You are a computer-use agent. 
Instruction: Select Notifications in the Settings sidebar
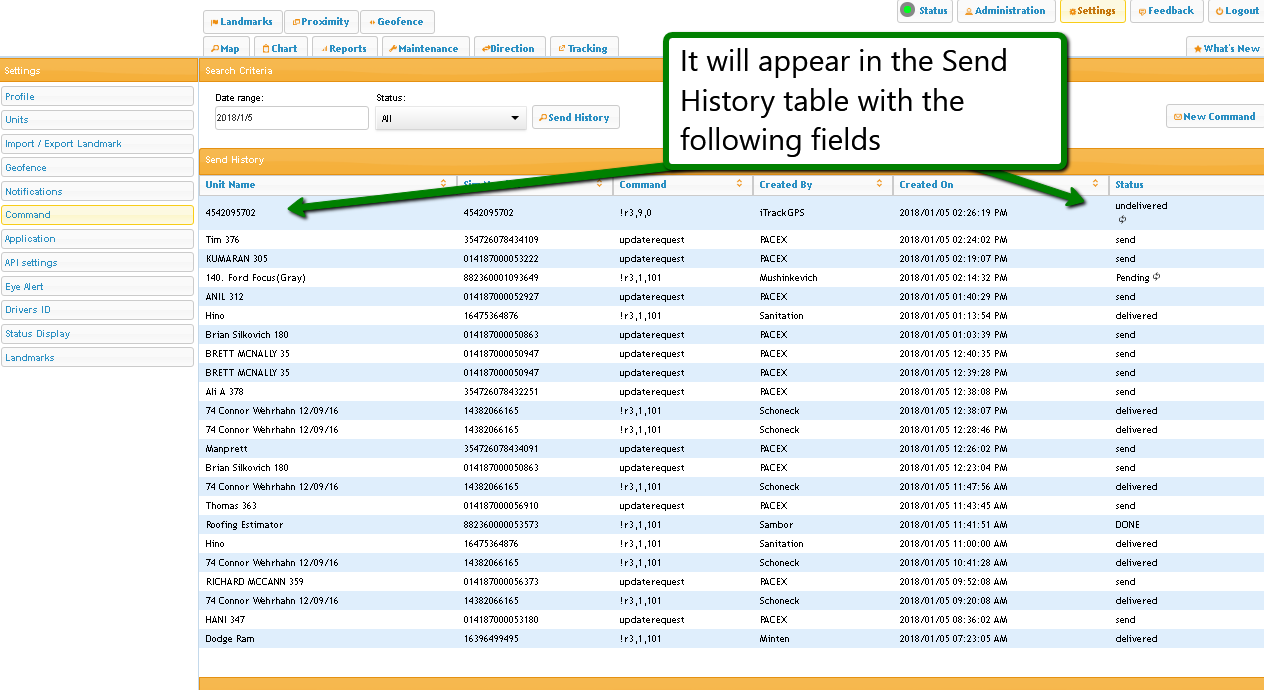(97, 191)
